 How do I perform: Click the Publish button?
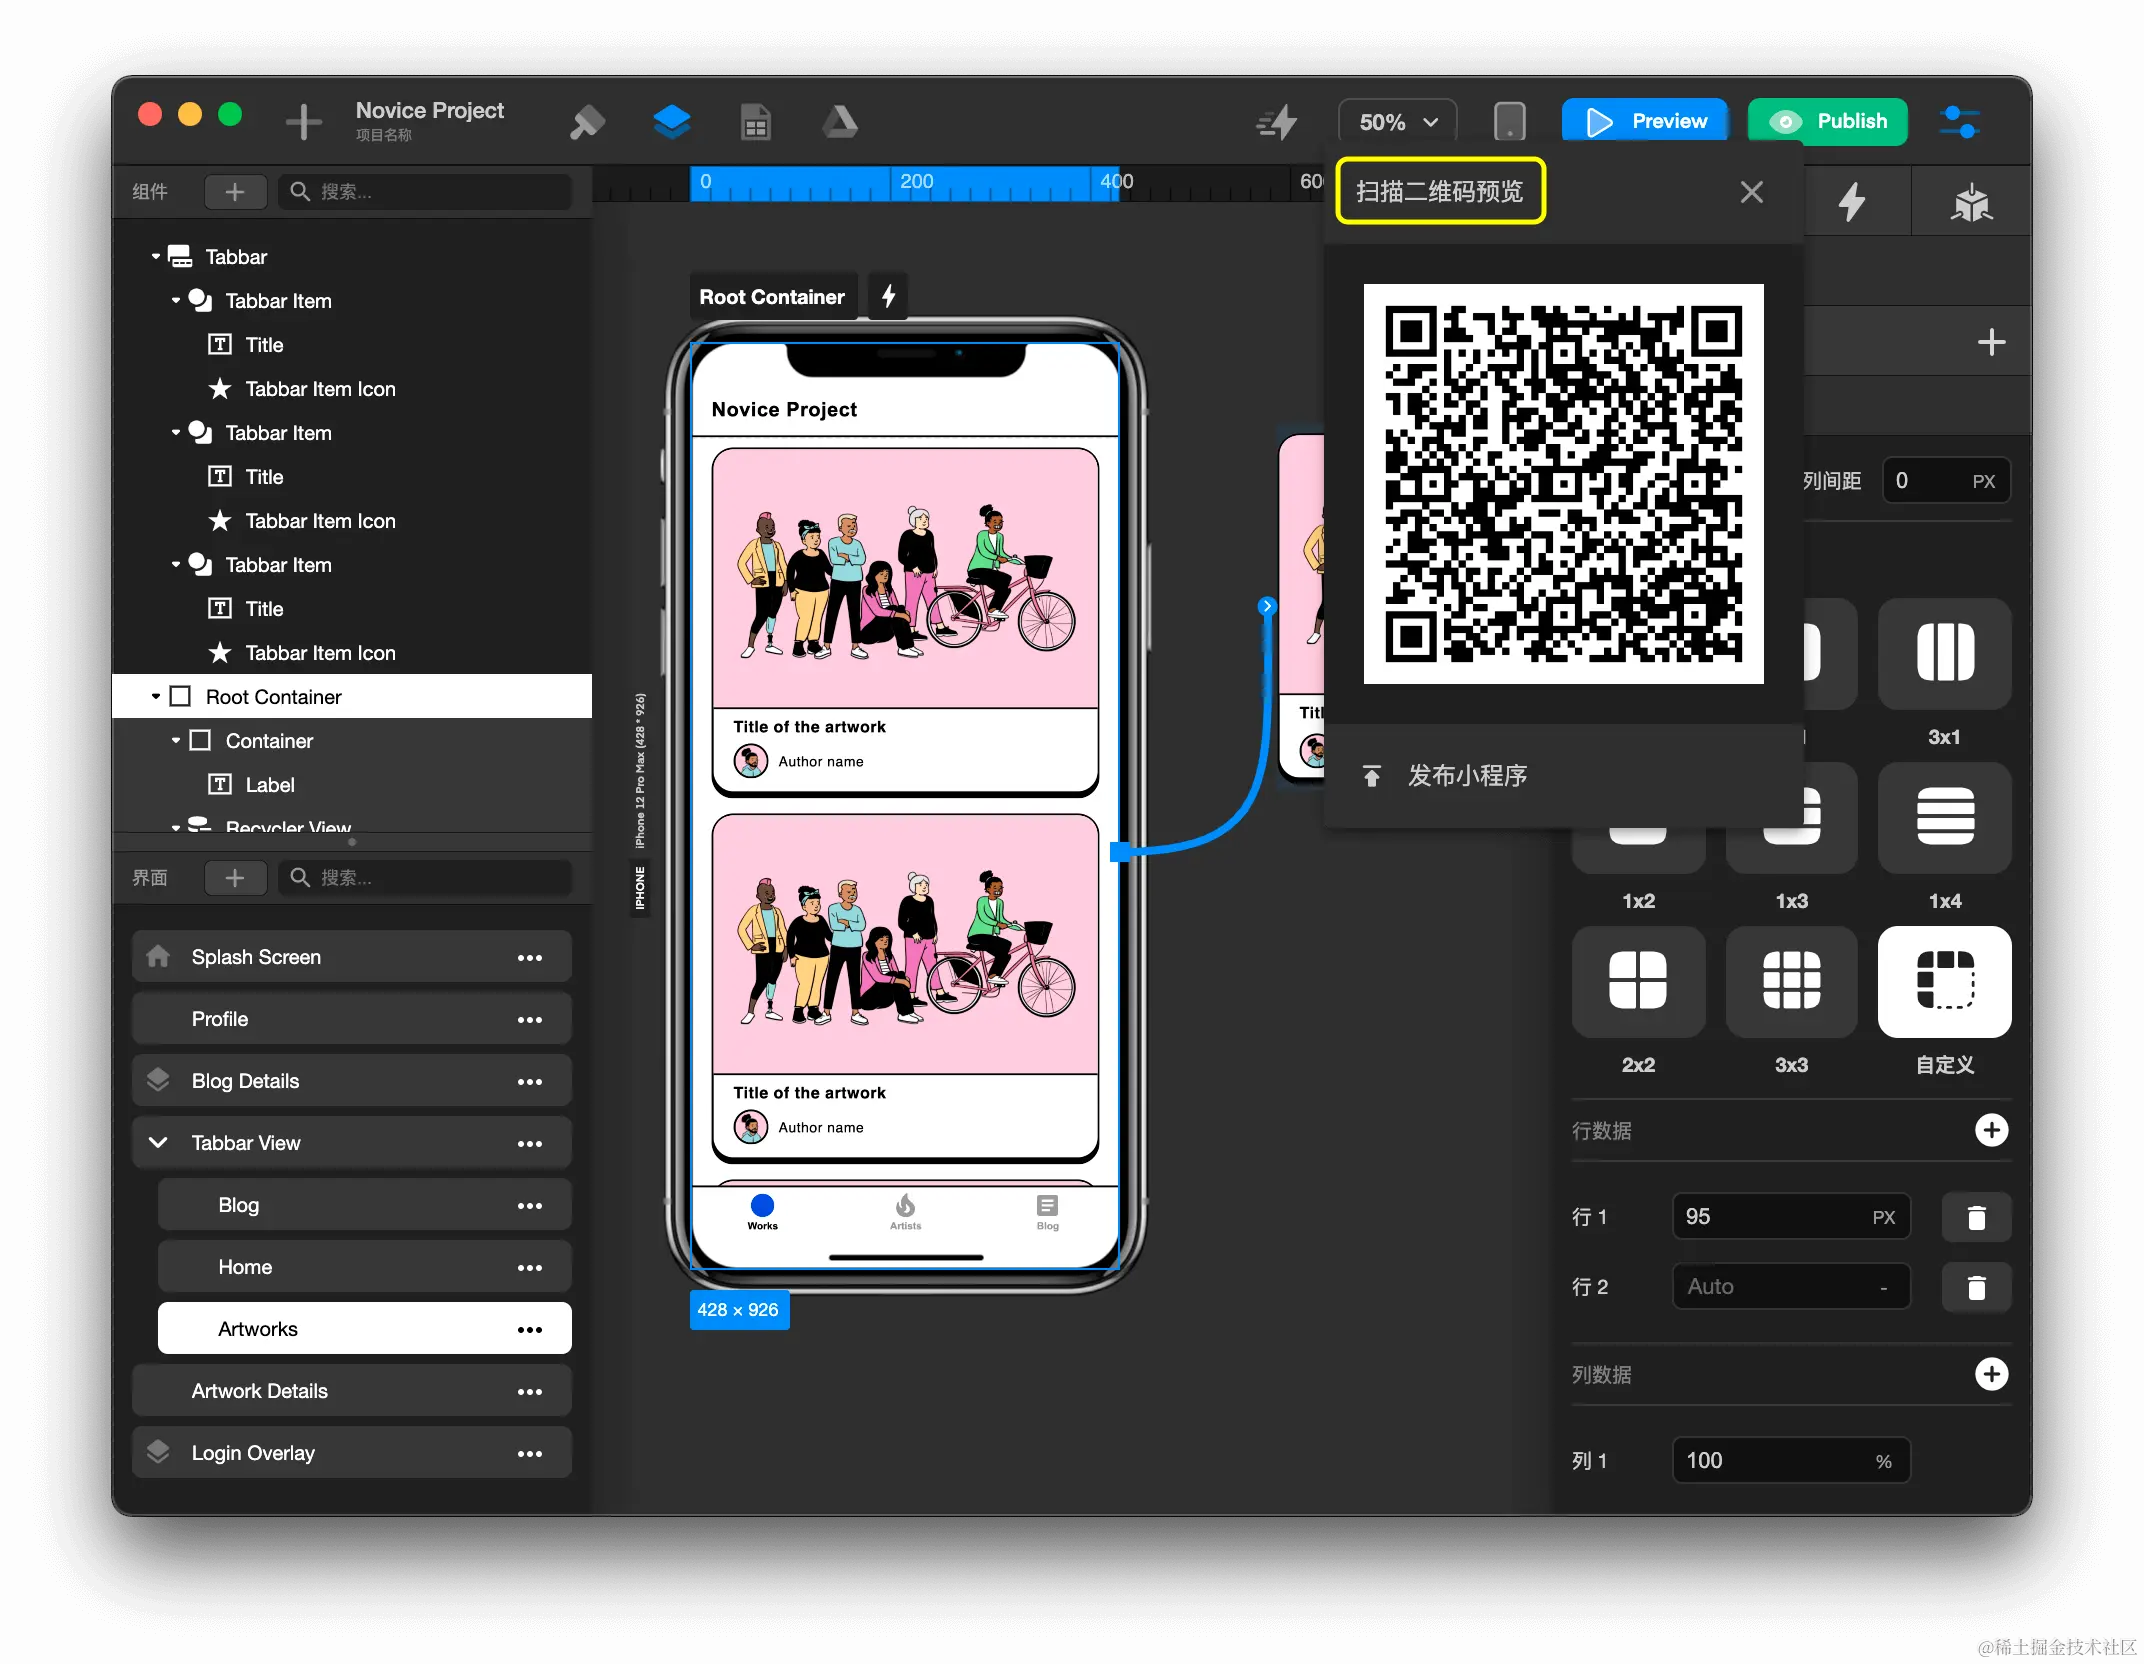point(1827,121)
